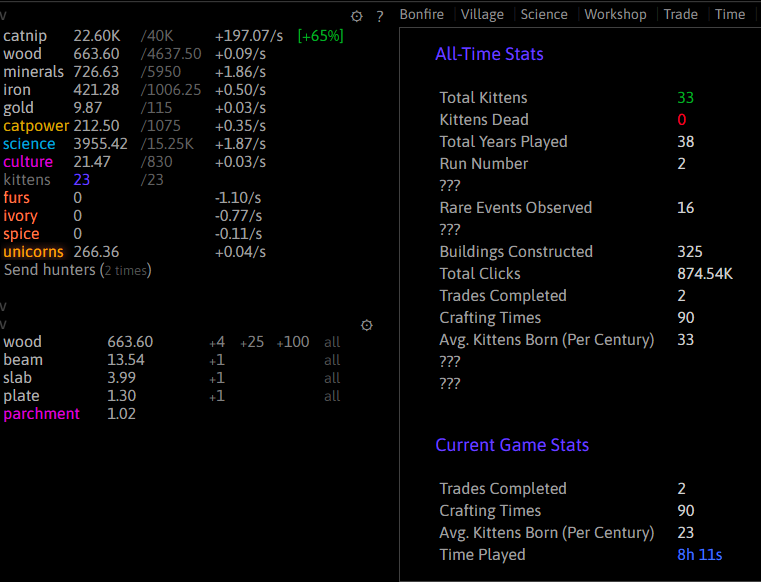Switch to the Bonfire tab

[421, 15]
